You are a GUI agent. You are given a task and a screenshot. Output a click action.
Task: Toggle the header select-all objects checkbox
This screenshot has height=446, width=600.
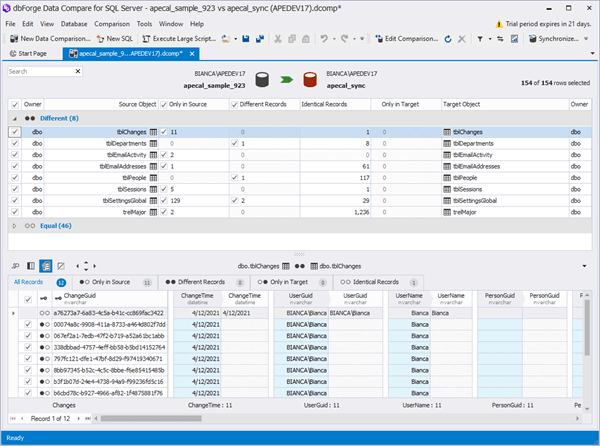pos(15,104)
